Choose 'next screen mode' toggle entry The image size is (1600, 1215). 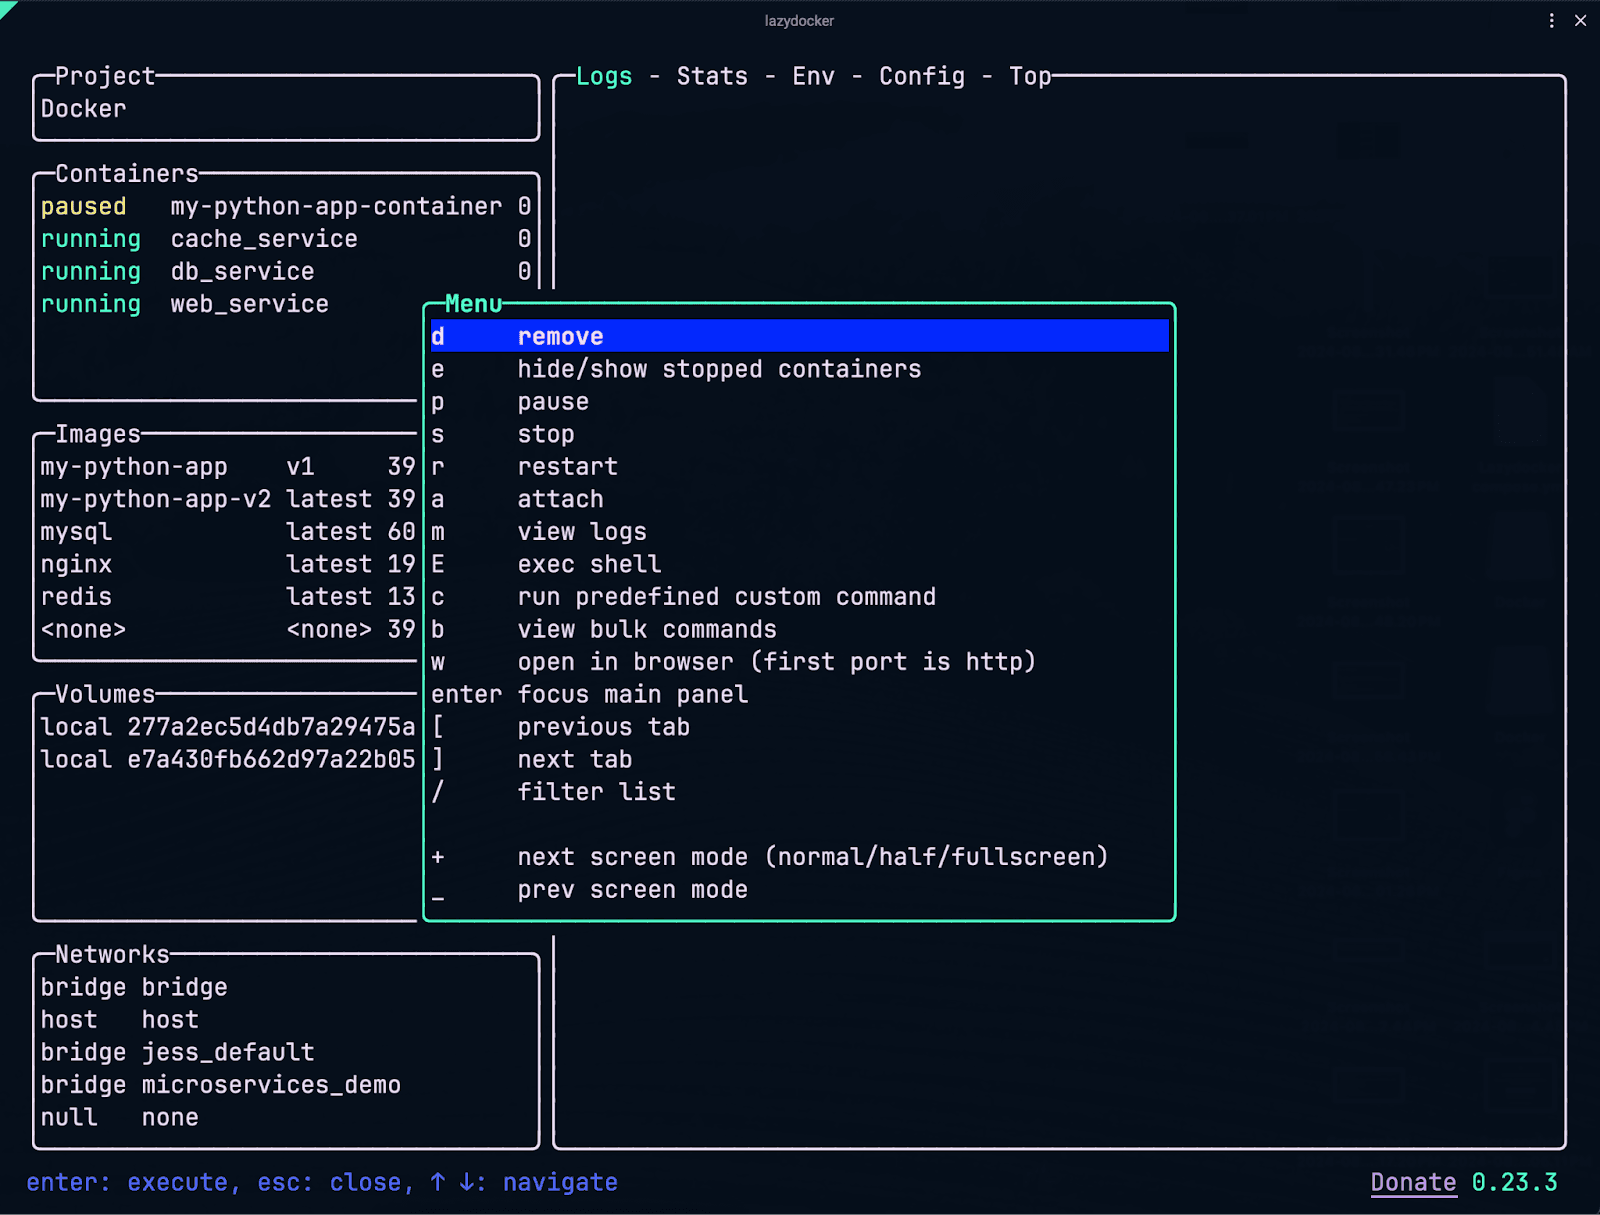pyautogui.click(x=811, y=857)
